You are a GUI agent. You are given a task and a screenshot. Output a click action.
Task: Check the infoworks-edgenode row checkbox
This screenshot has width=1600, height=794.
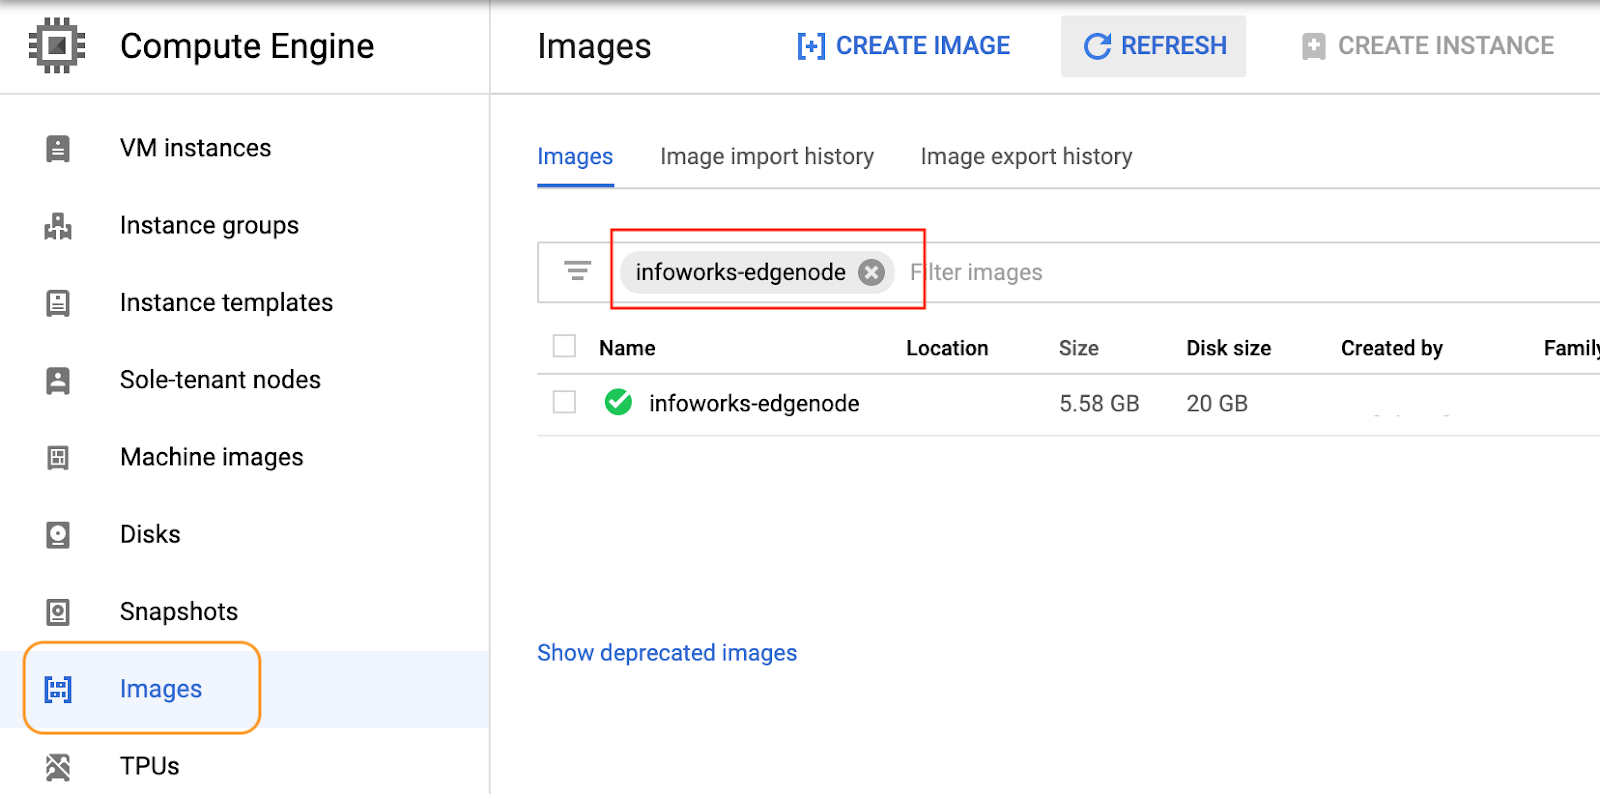pyautogui.click(x=564, y=402)
